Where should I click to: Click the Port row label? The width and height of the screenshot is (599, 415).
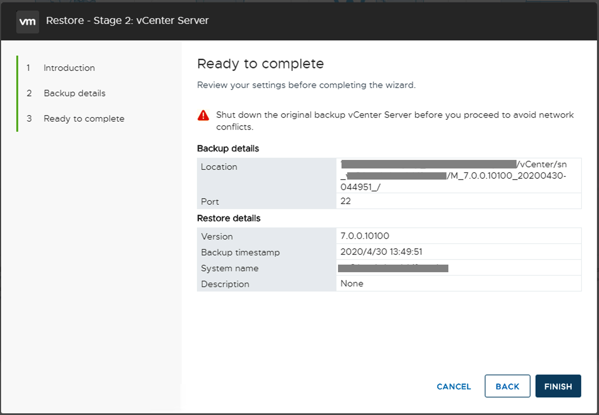[210, 201]
